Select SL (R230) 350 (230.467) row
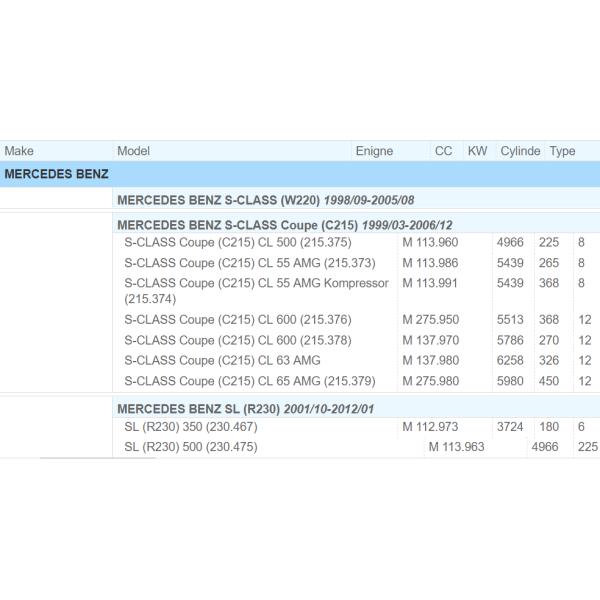Image resolution: width=600 pixels, height=600 pixels. (191, 428)
